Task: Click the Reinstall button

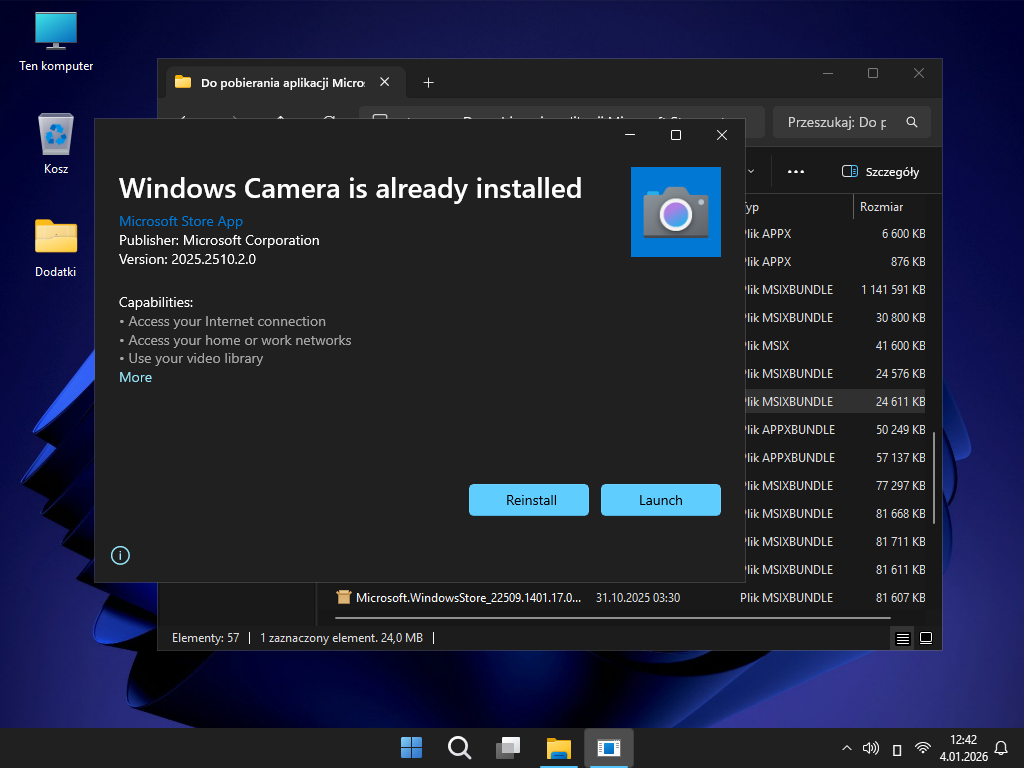Action: (531, 500)
